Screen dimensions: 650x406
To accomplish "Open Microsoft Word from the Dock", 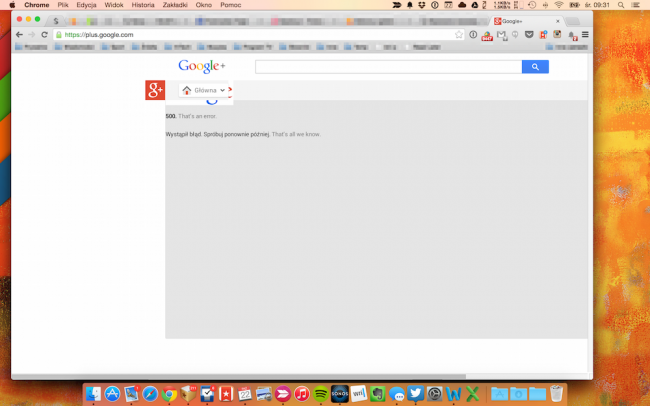I will tap(454, 394).
